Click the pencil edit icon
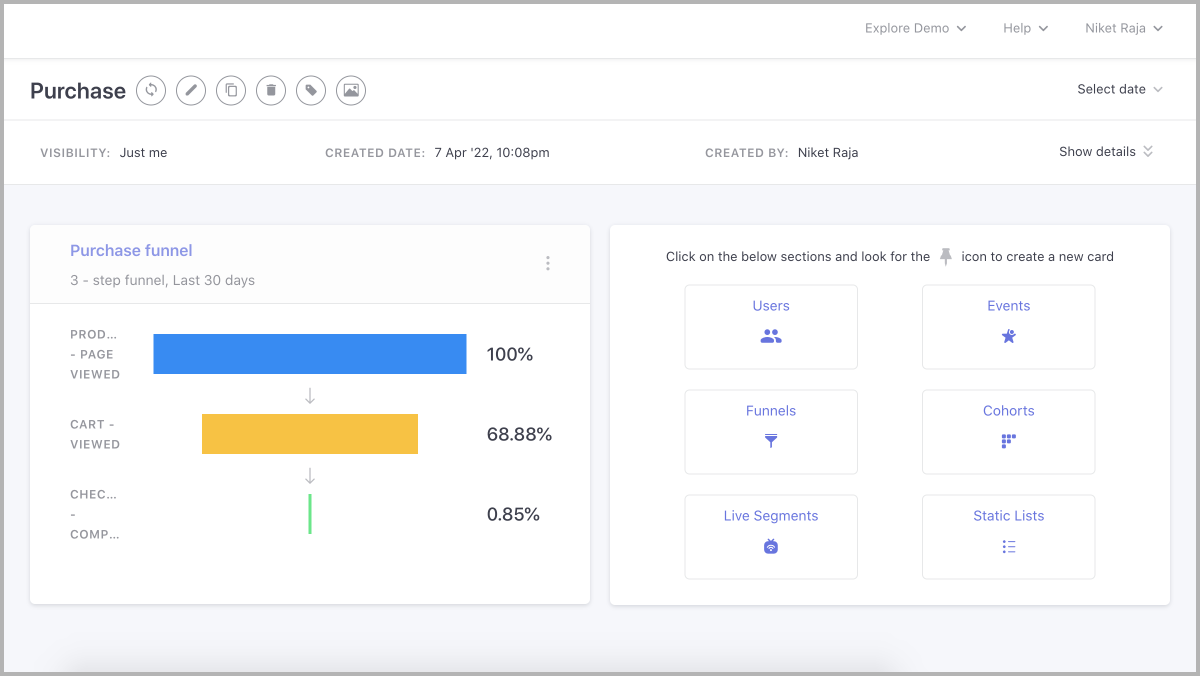1200x676 pixels. pyautogui.click(x=191, y=91)
